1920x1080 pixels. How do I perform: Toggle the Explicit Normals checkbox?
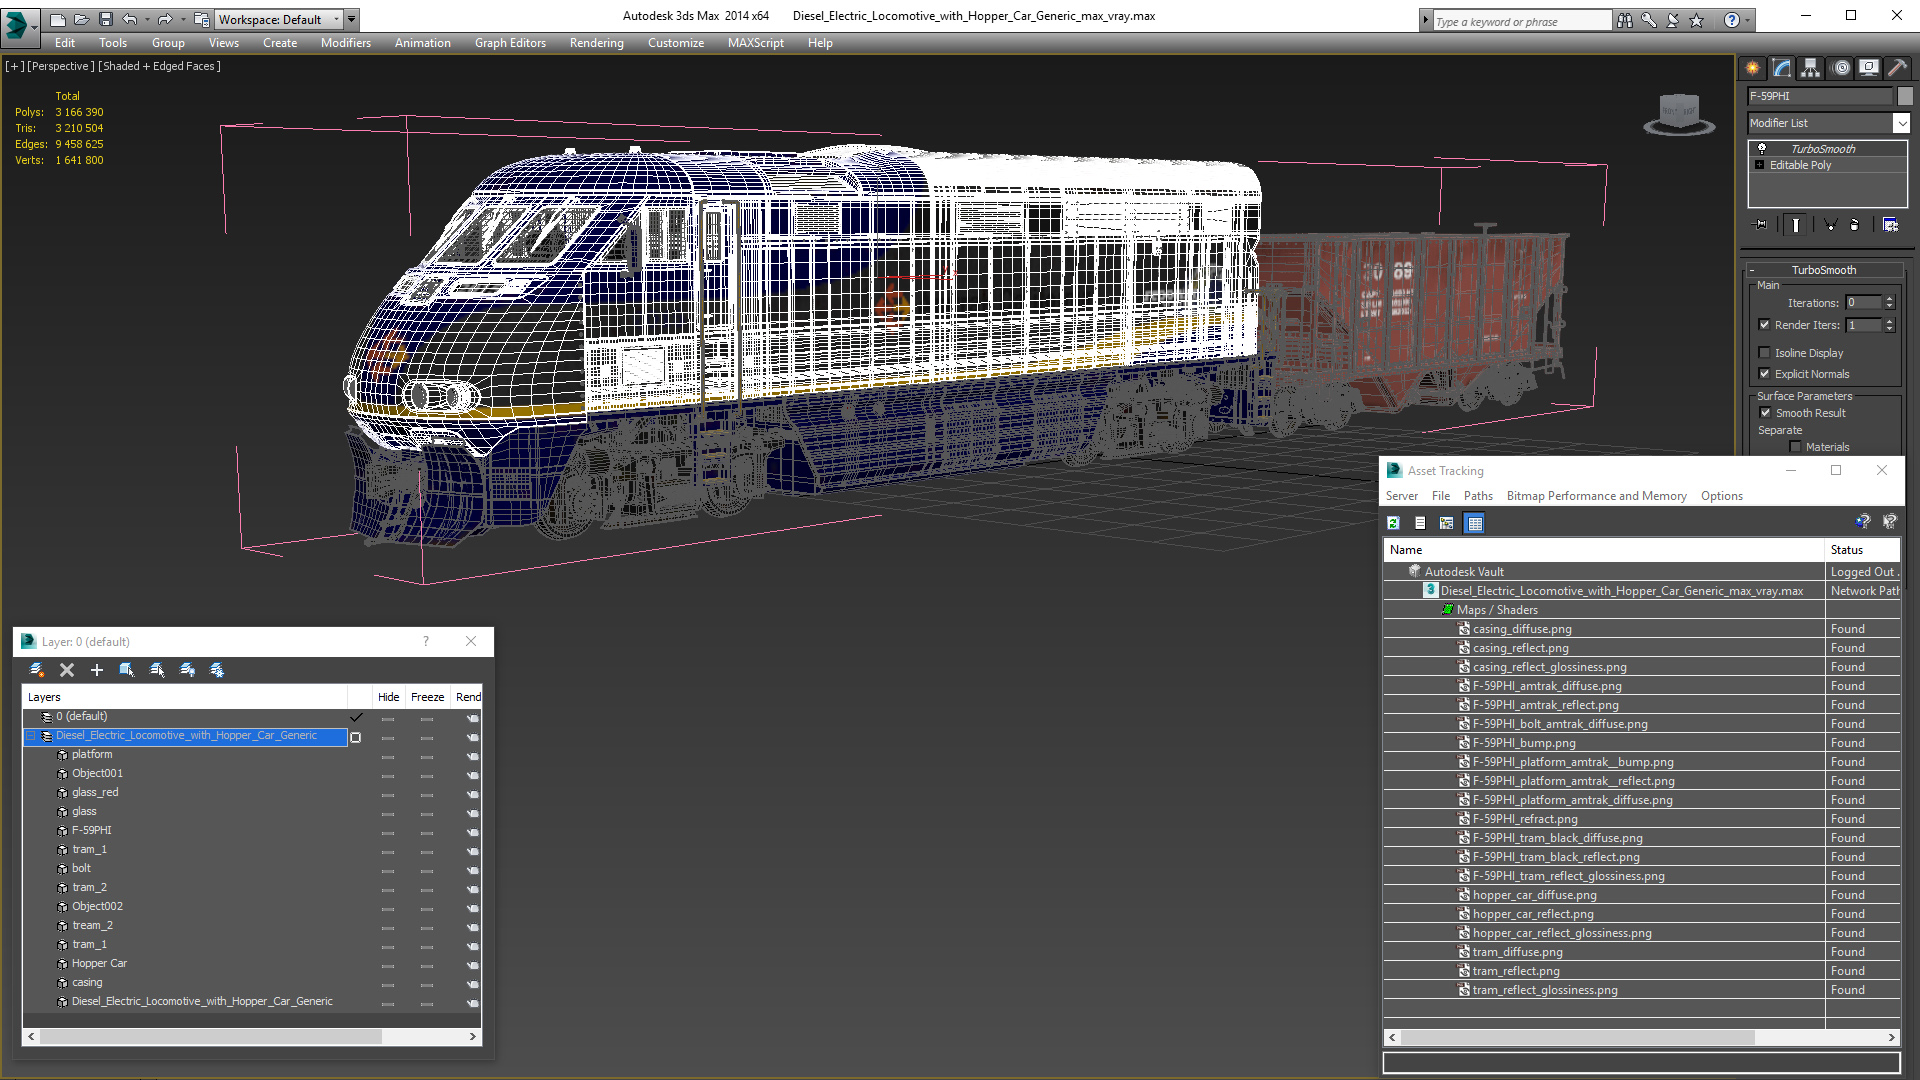click(x=1765, y=374)
